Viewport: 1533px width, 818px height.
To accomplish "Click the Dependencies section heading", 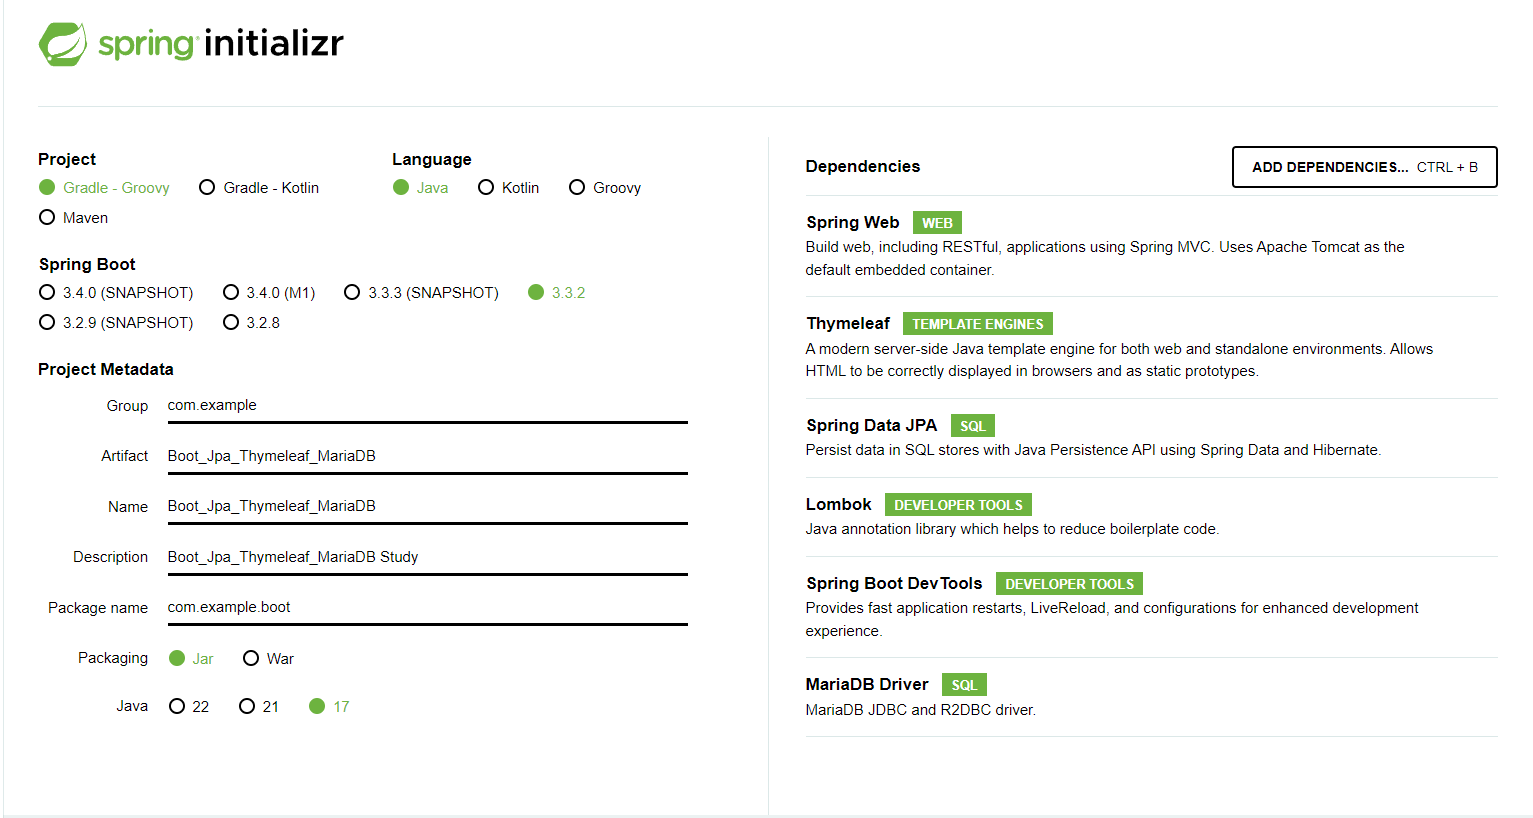I will [863, 166].
